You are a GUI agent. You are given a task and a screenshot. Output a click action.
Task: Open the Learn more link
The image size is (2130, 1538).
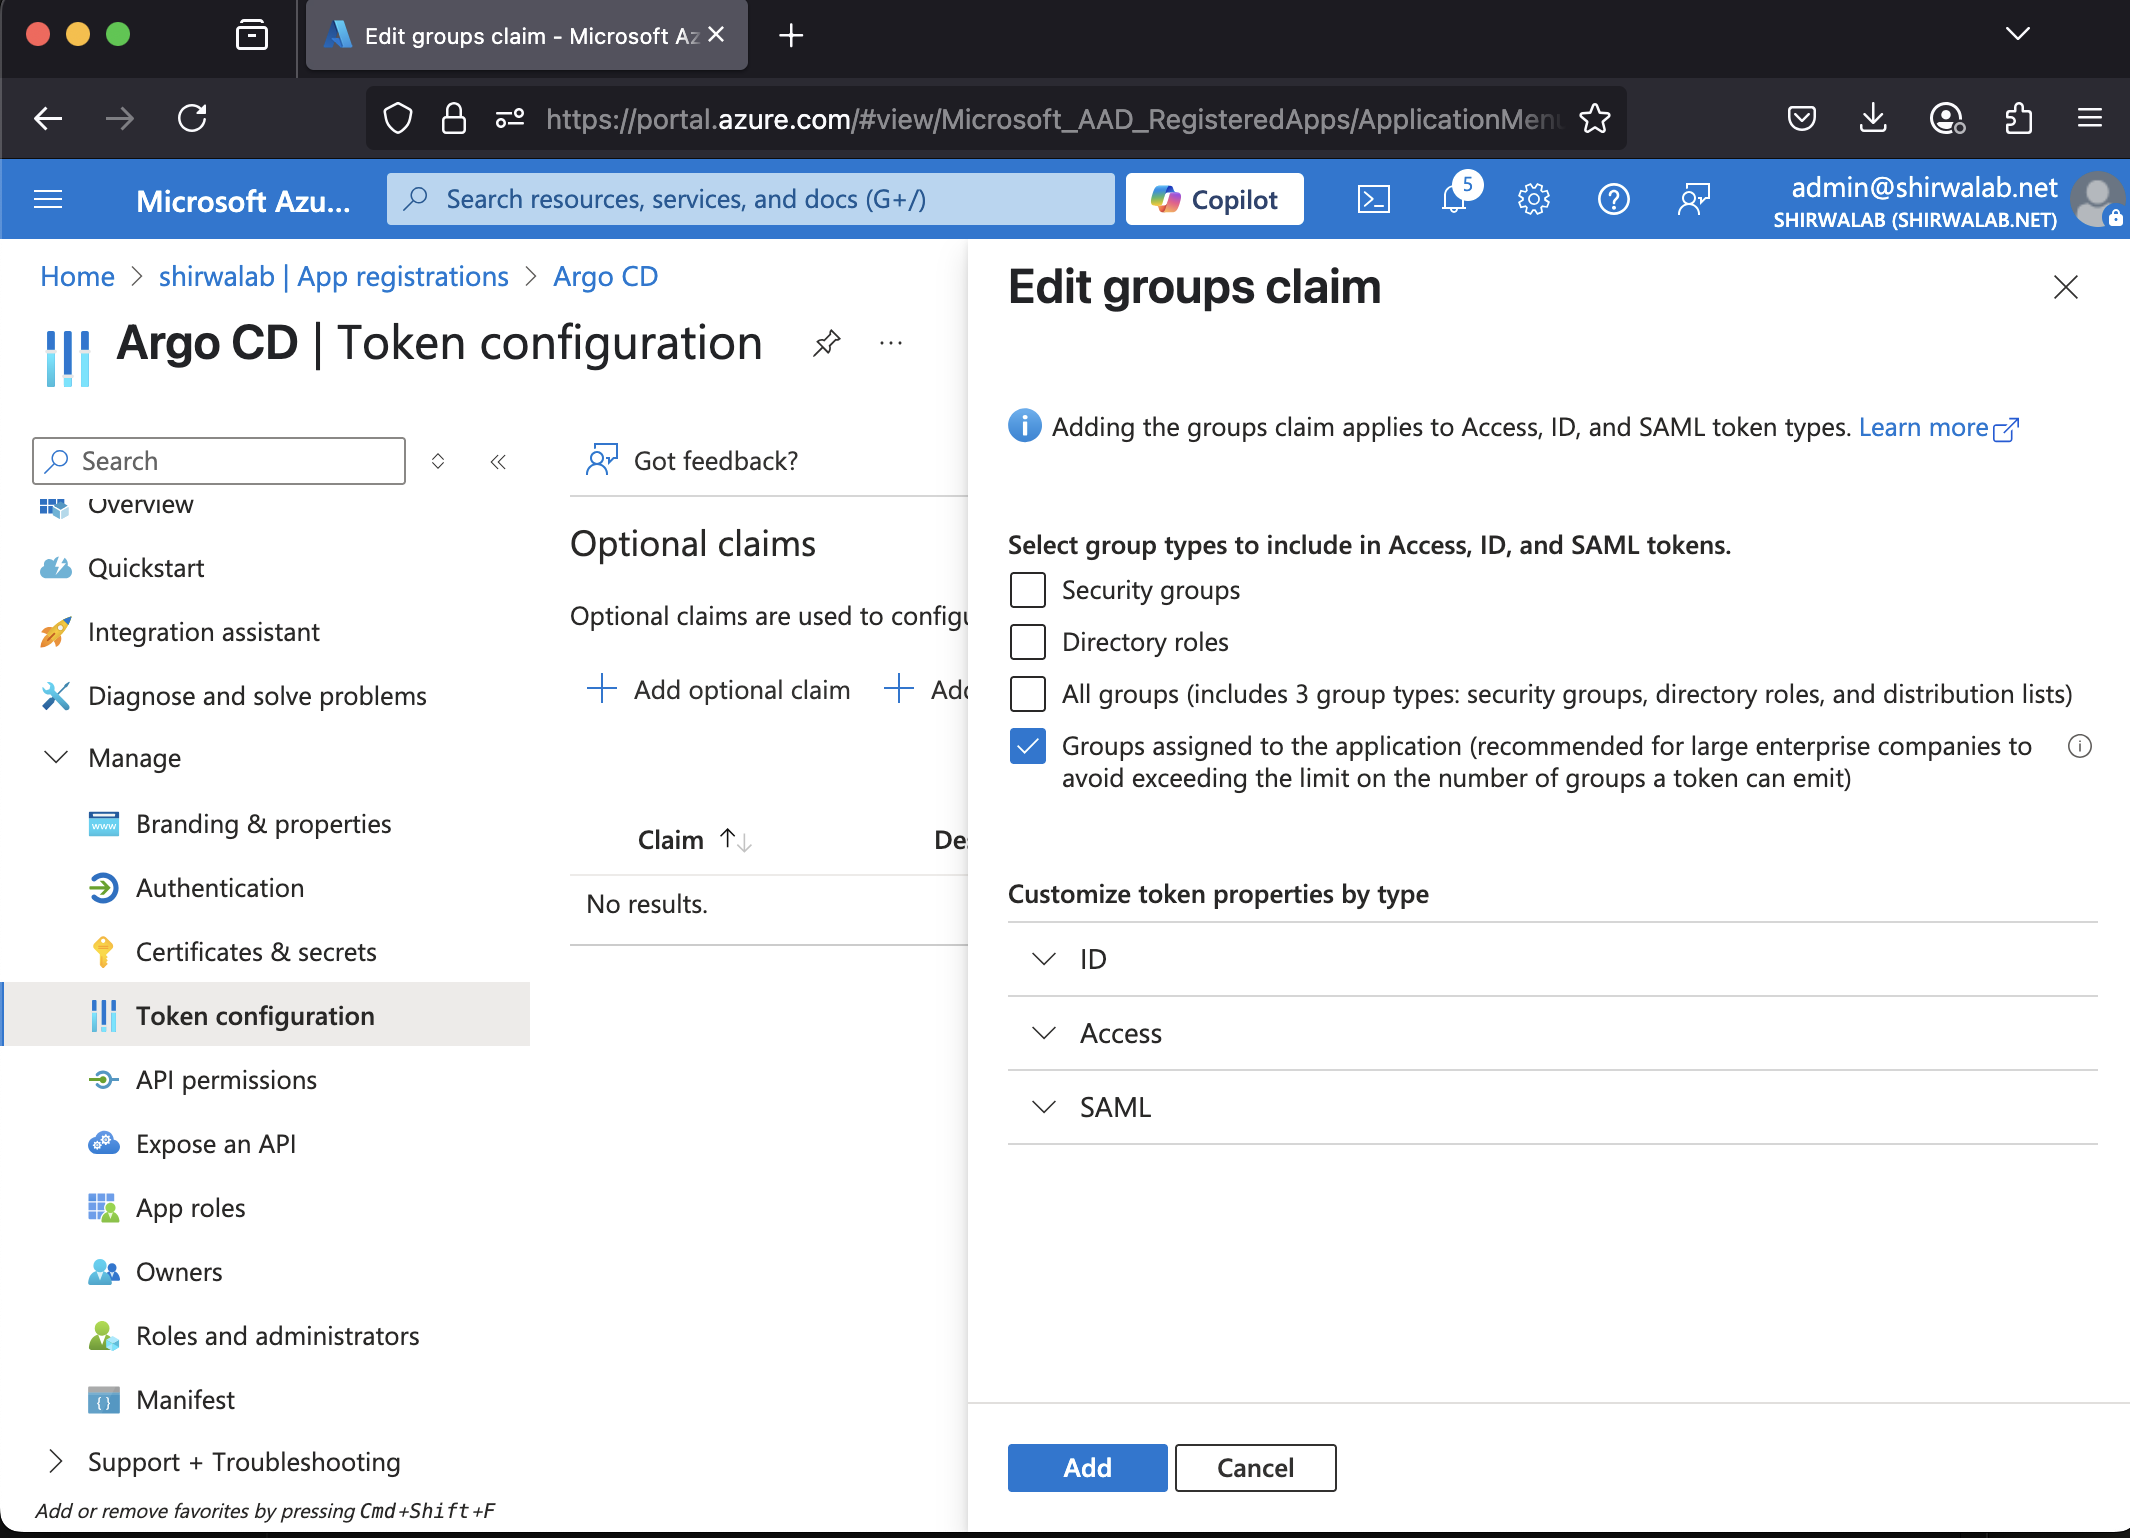pyautogui.click(x=1939, y=428)
